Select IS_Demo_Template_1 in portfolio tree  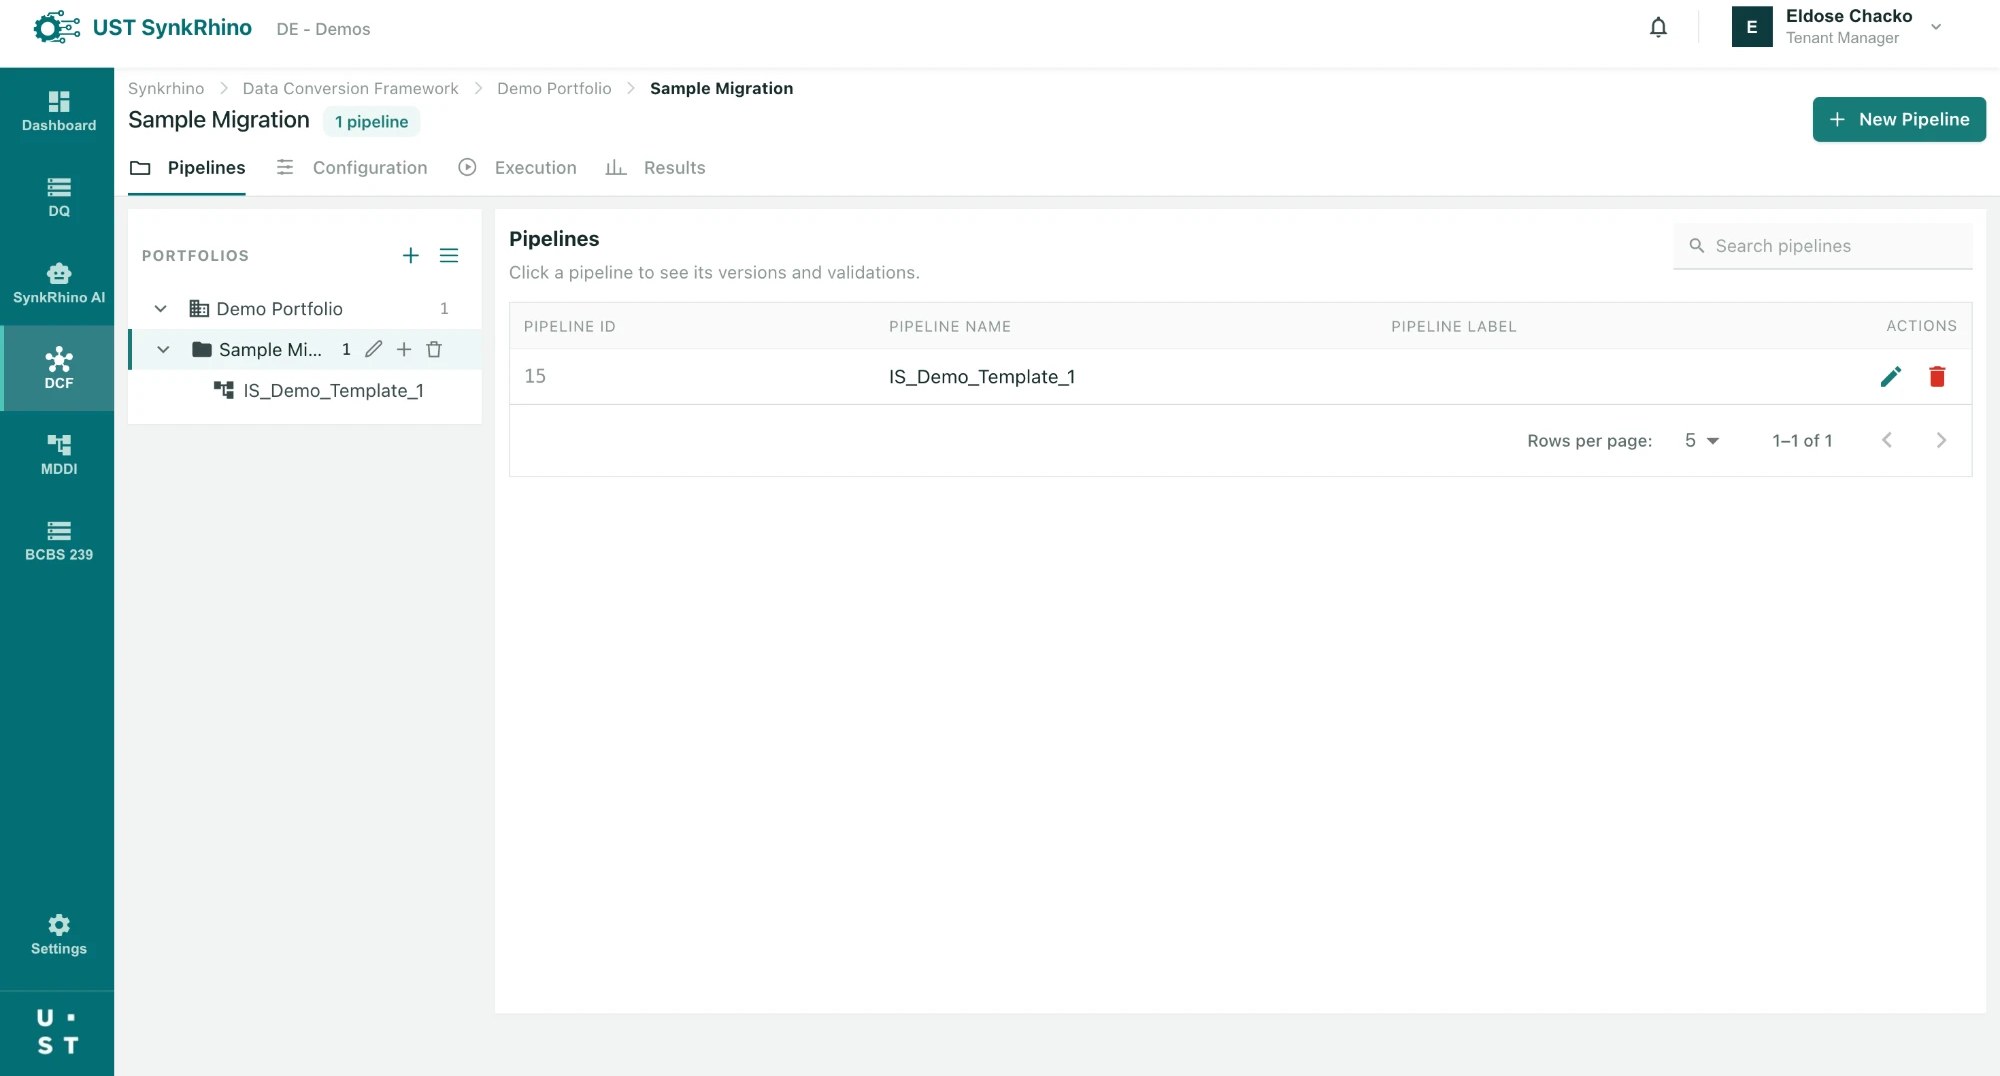pos(333,391)
